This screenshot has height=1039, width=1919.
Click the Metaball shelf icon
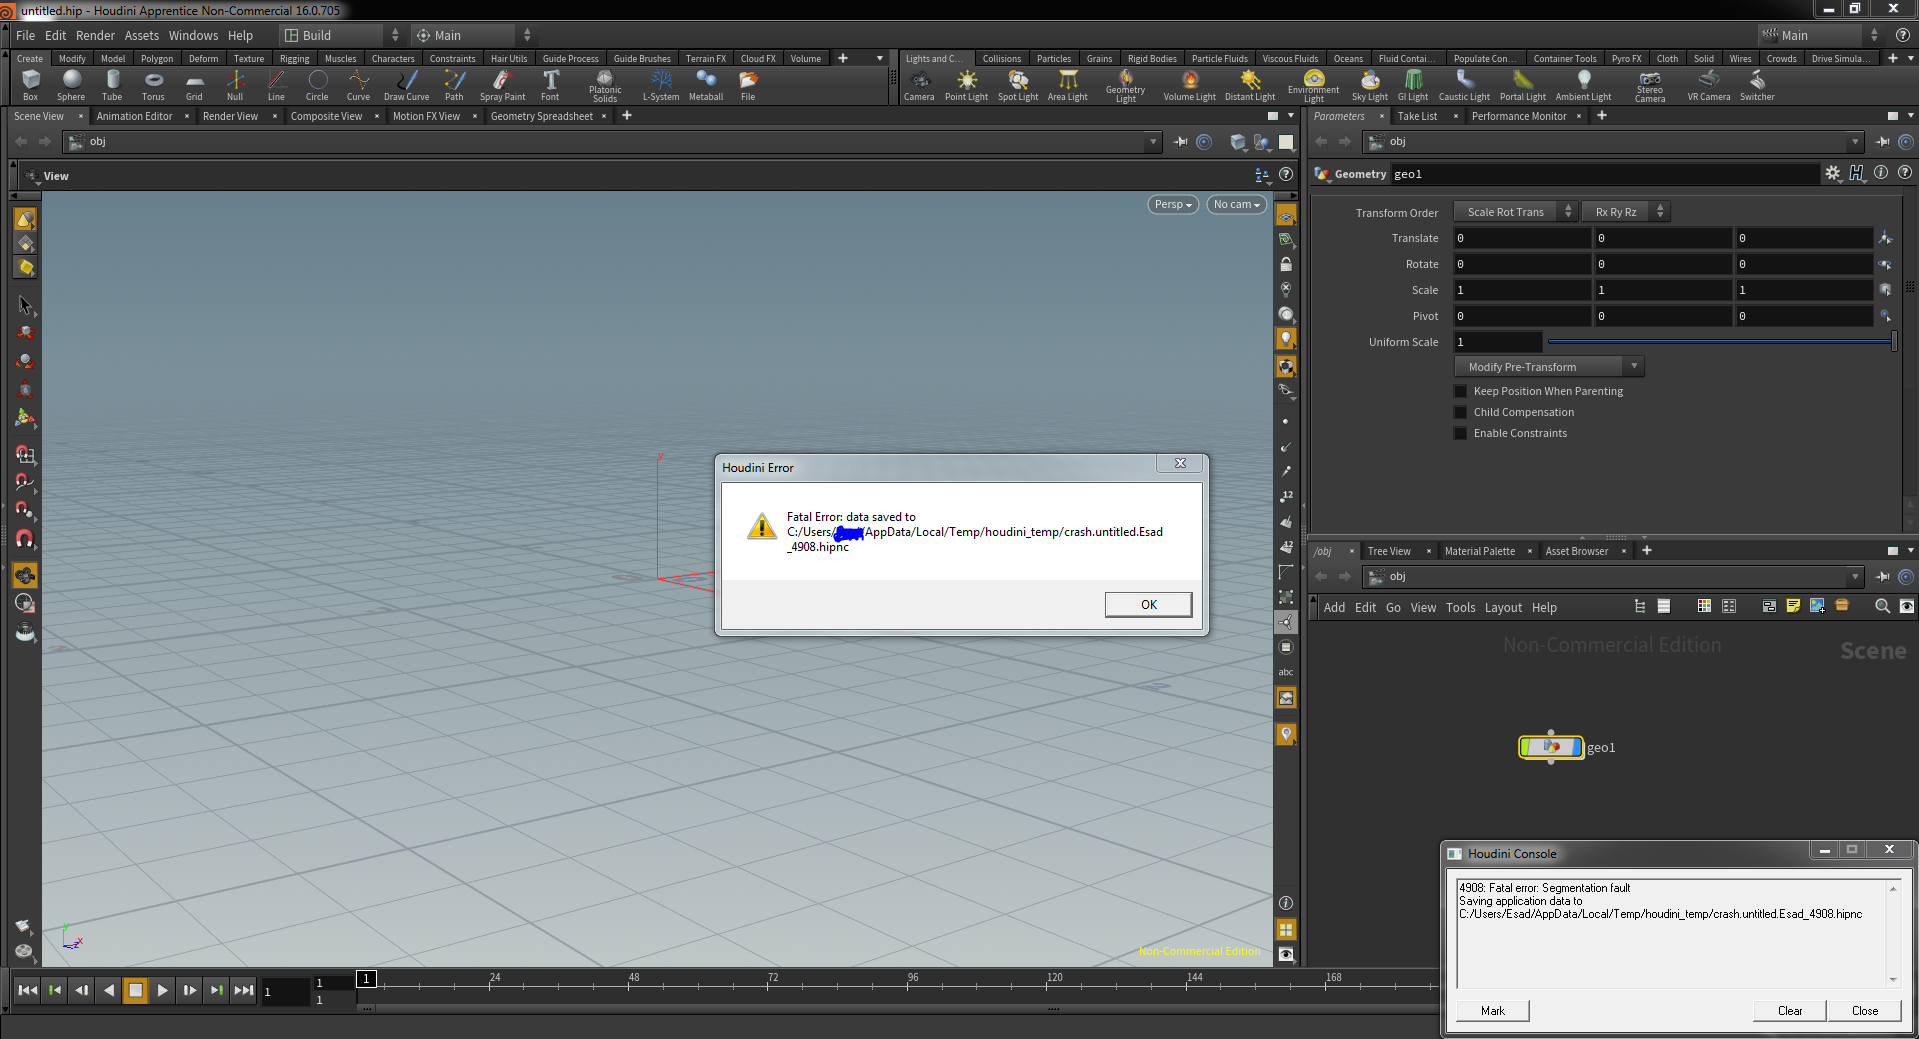click(x=706, y=85)
